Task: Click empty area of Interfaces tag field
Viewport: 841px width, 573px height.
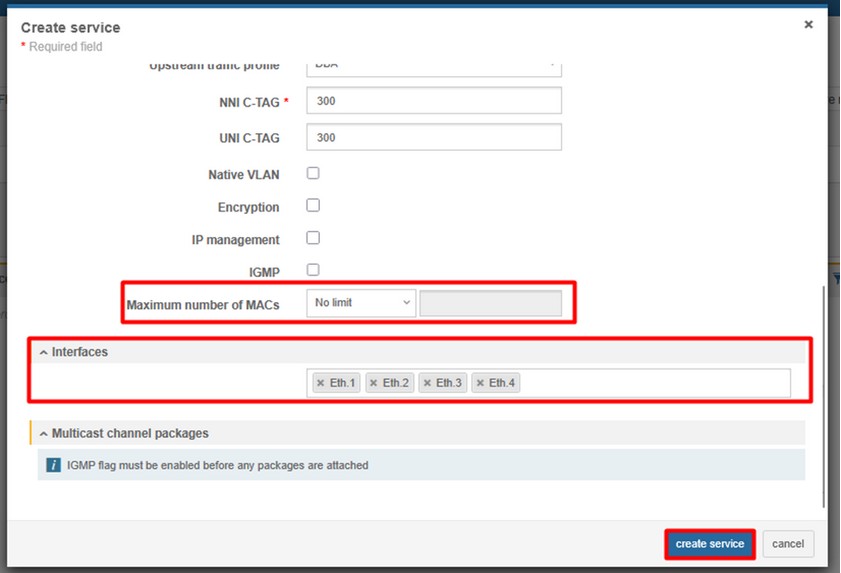Action: [650, 383]
